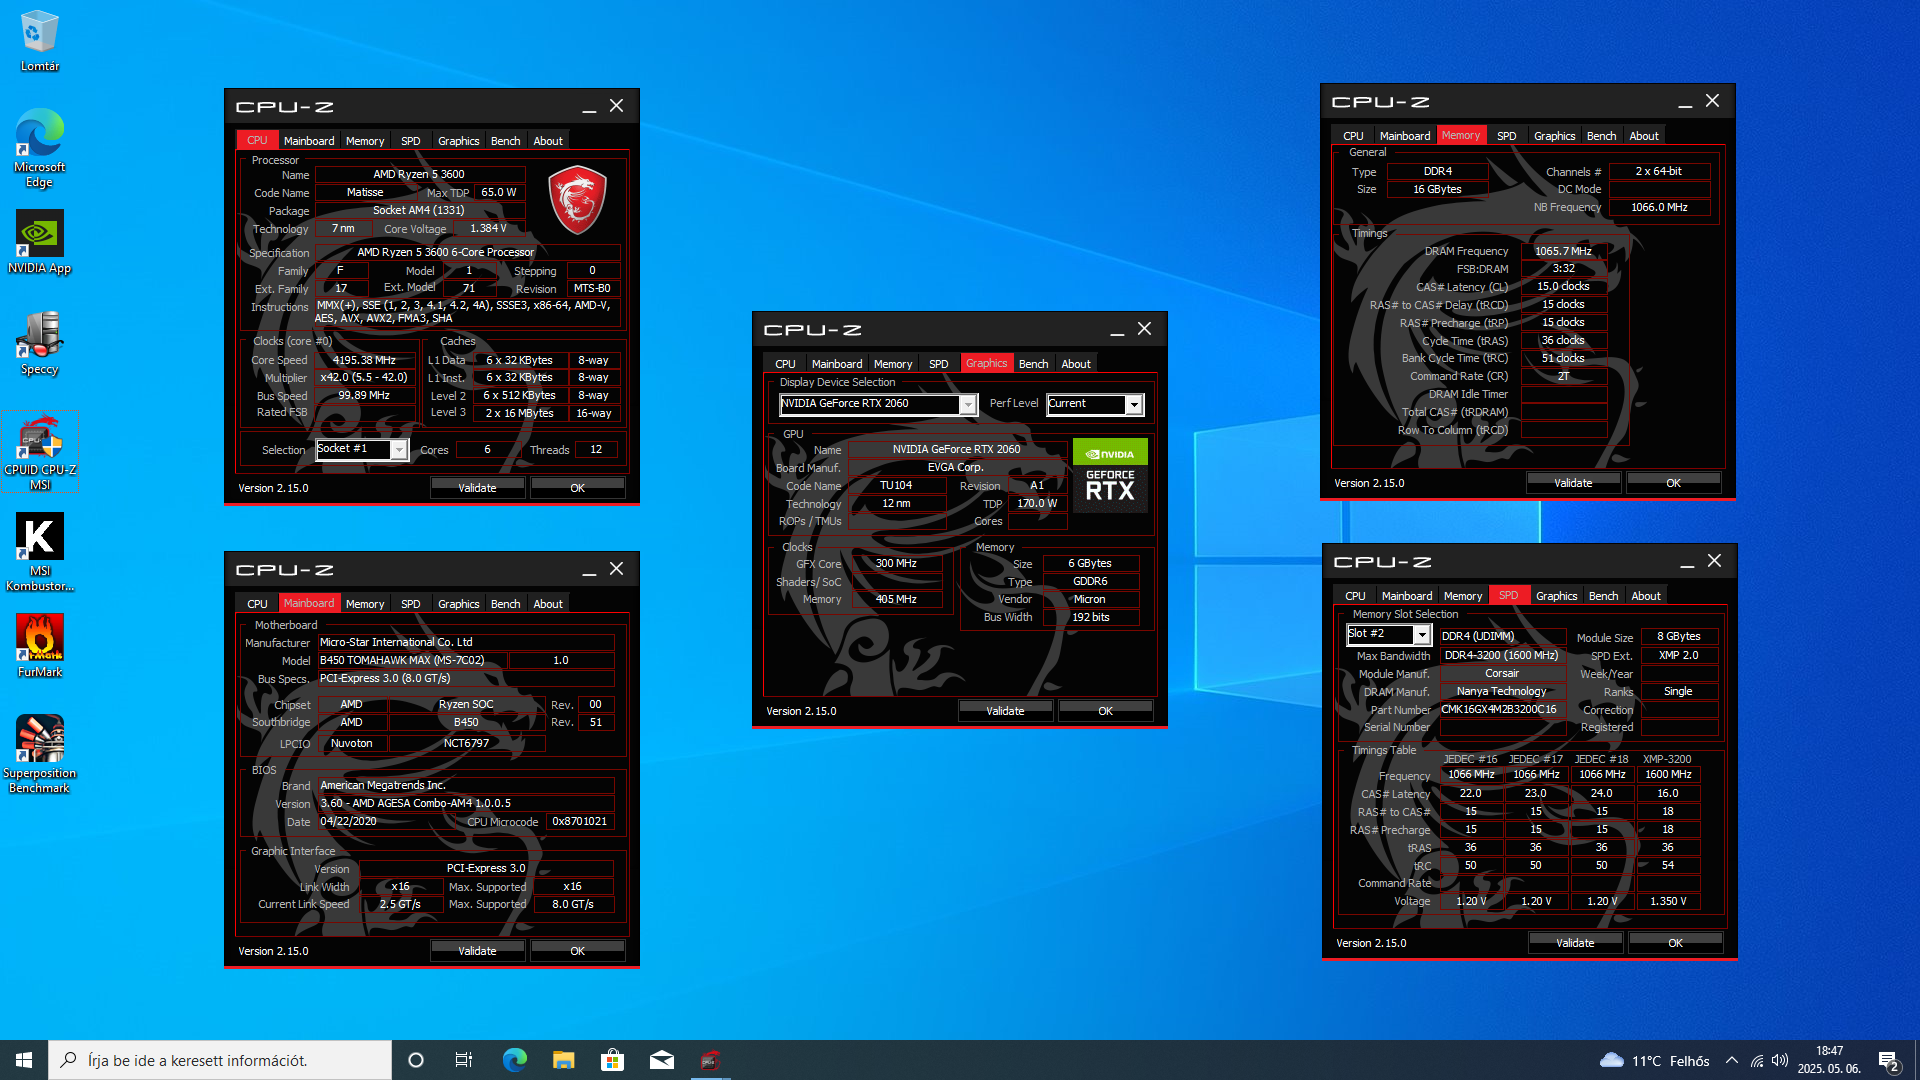Open the FurMark desktop shortcut
Screen dimensions: 1920x1080
tap(39, 646)
